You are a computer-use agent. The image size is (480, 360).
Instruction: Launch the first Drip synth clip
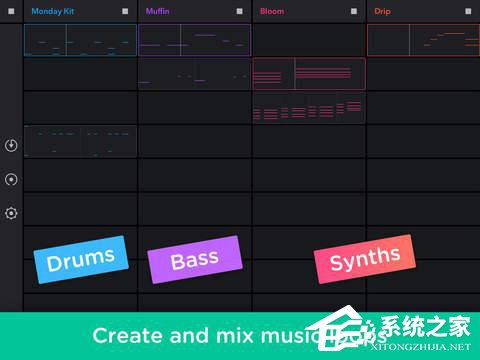tap(423, 40)
